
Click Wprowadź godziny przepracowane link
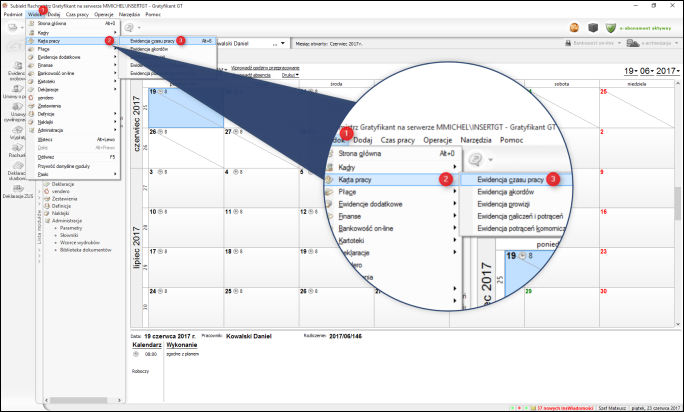pyautogui.click(x=265, y=68)
